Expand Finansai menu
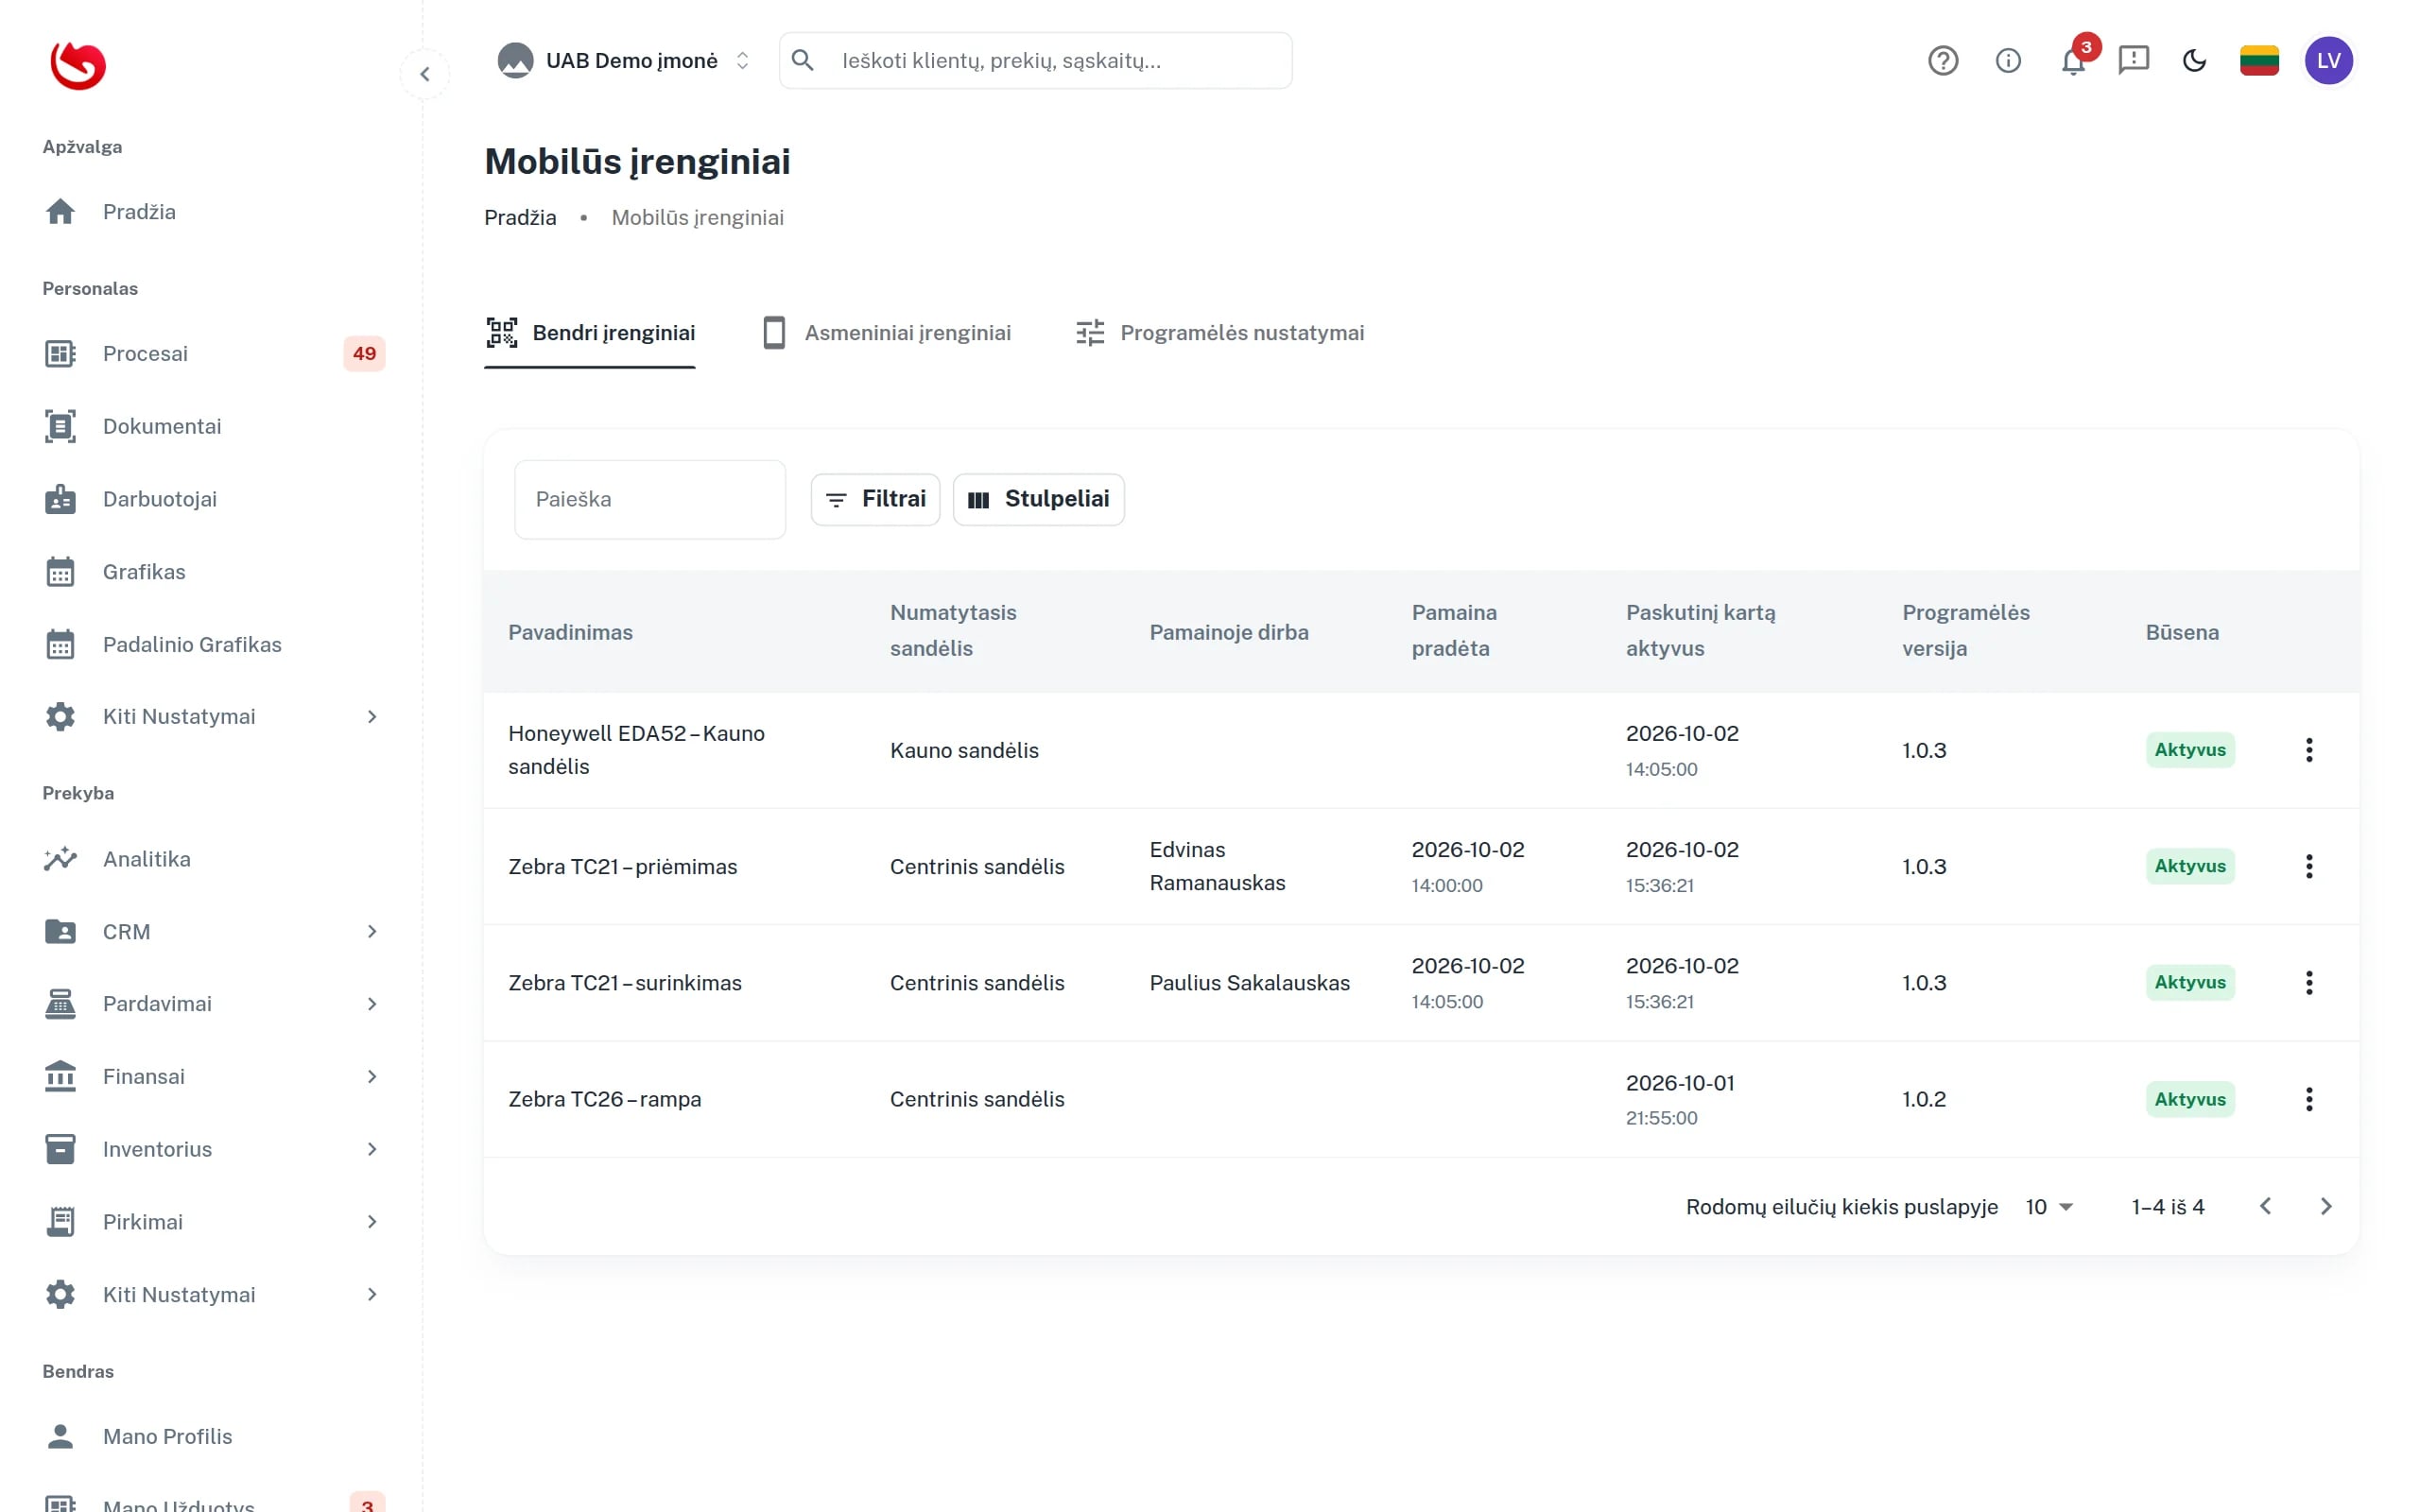2420x1512 pixels. click(212, 1077)
